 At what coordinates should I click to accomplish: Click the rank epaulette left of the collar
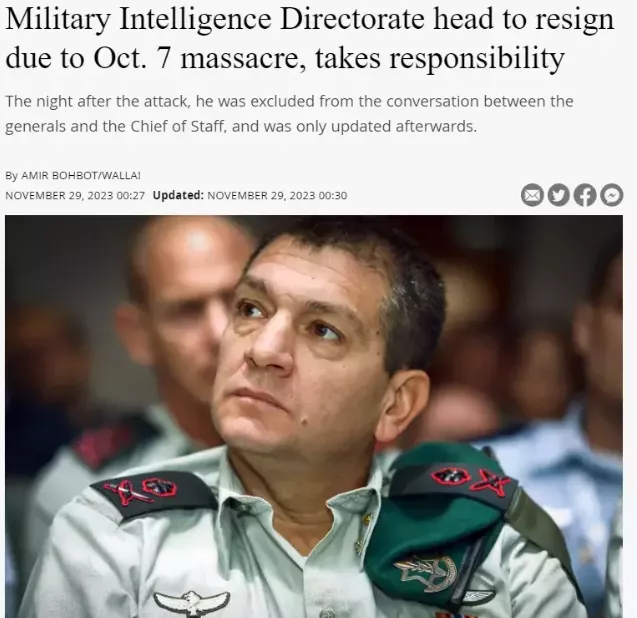click(x=152, y=494)
